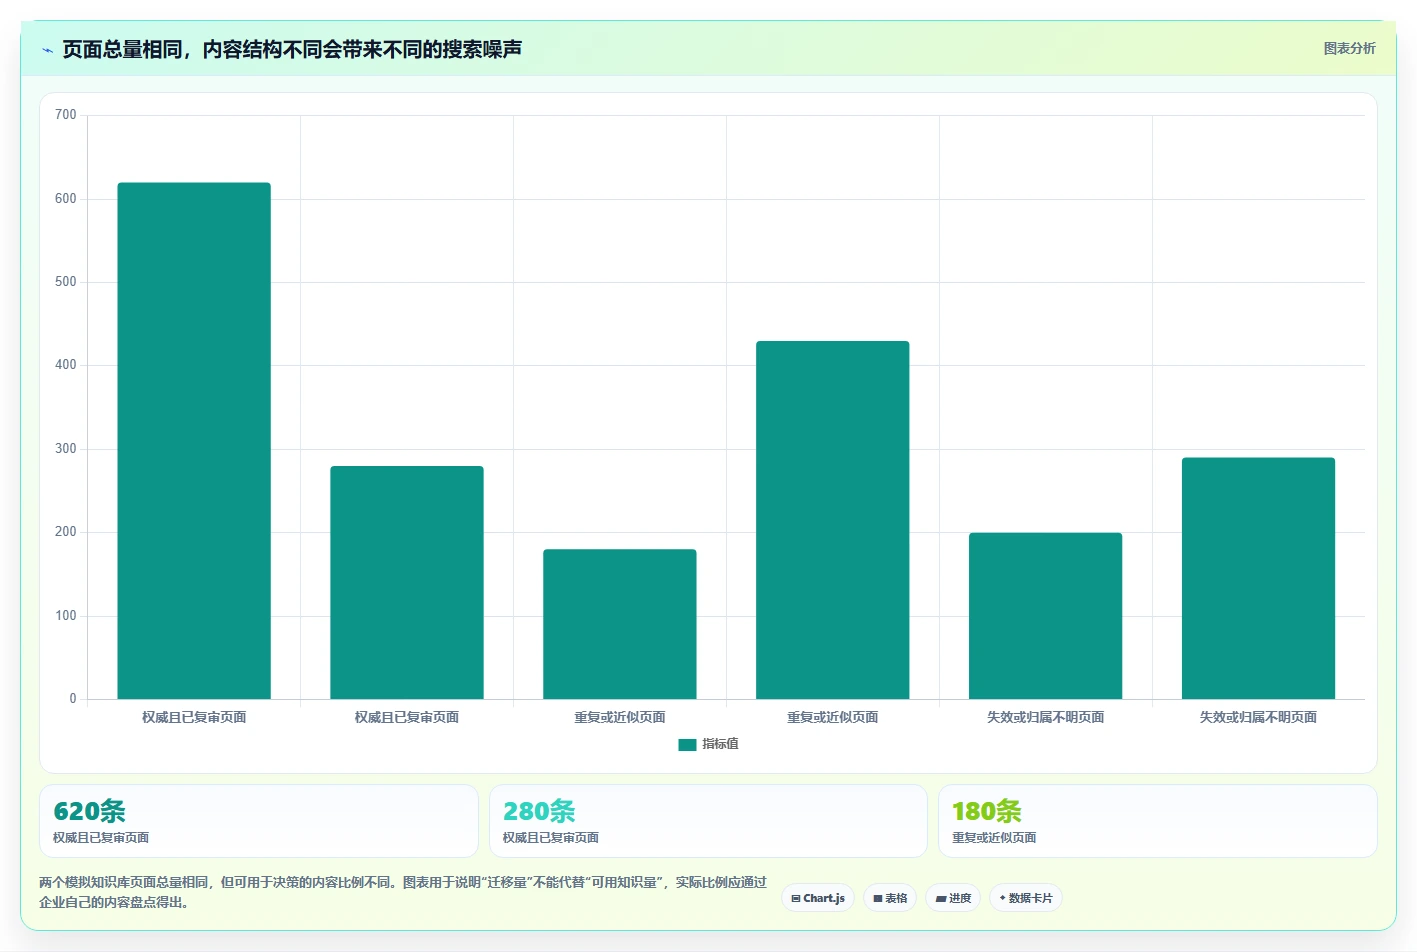Click the Chart.js tag pill
The image size is (1417, 952).
[818, 898]
